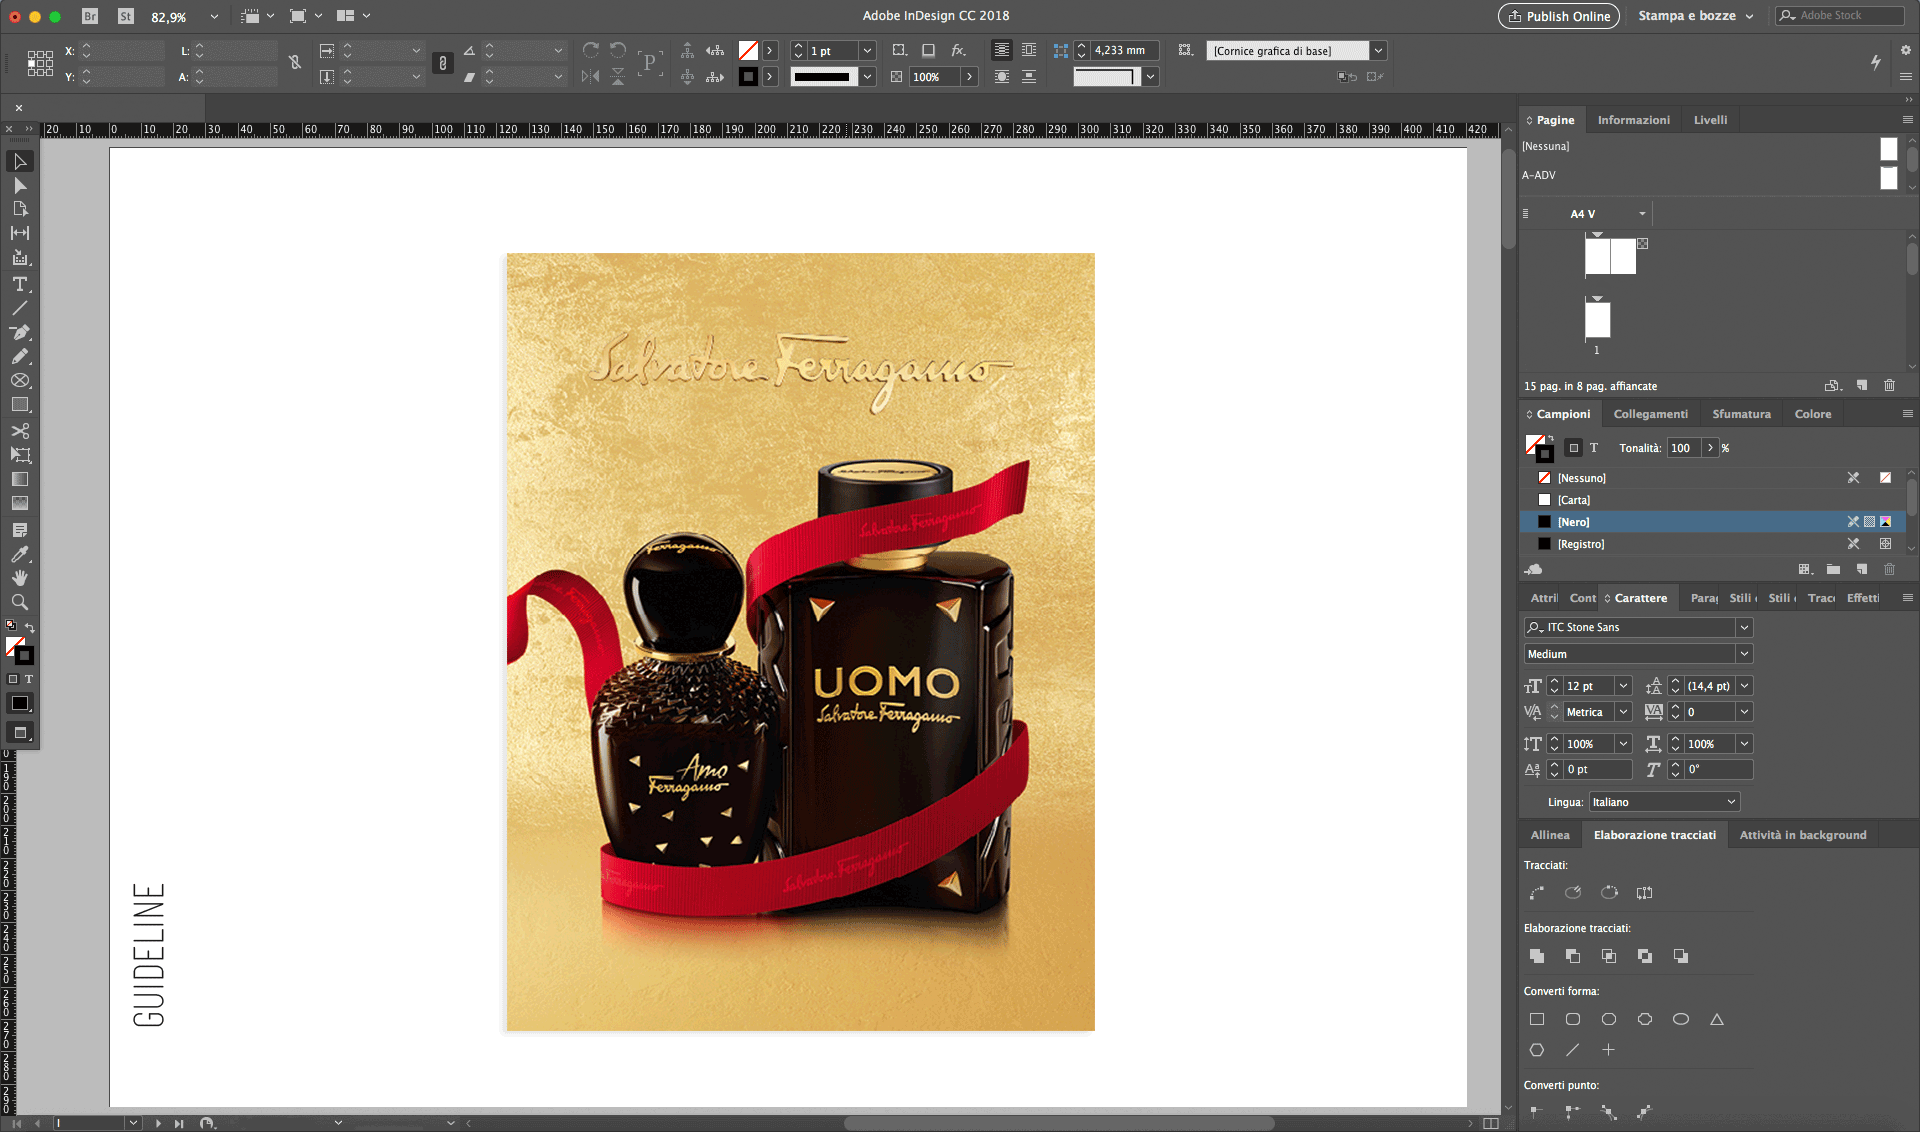
Task: Toggle the reference point locator grid
Action: click(x=40, y=63)
